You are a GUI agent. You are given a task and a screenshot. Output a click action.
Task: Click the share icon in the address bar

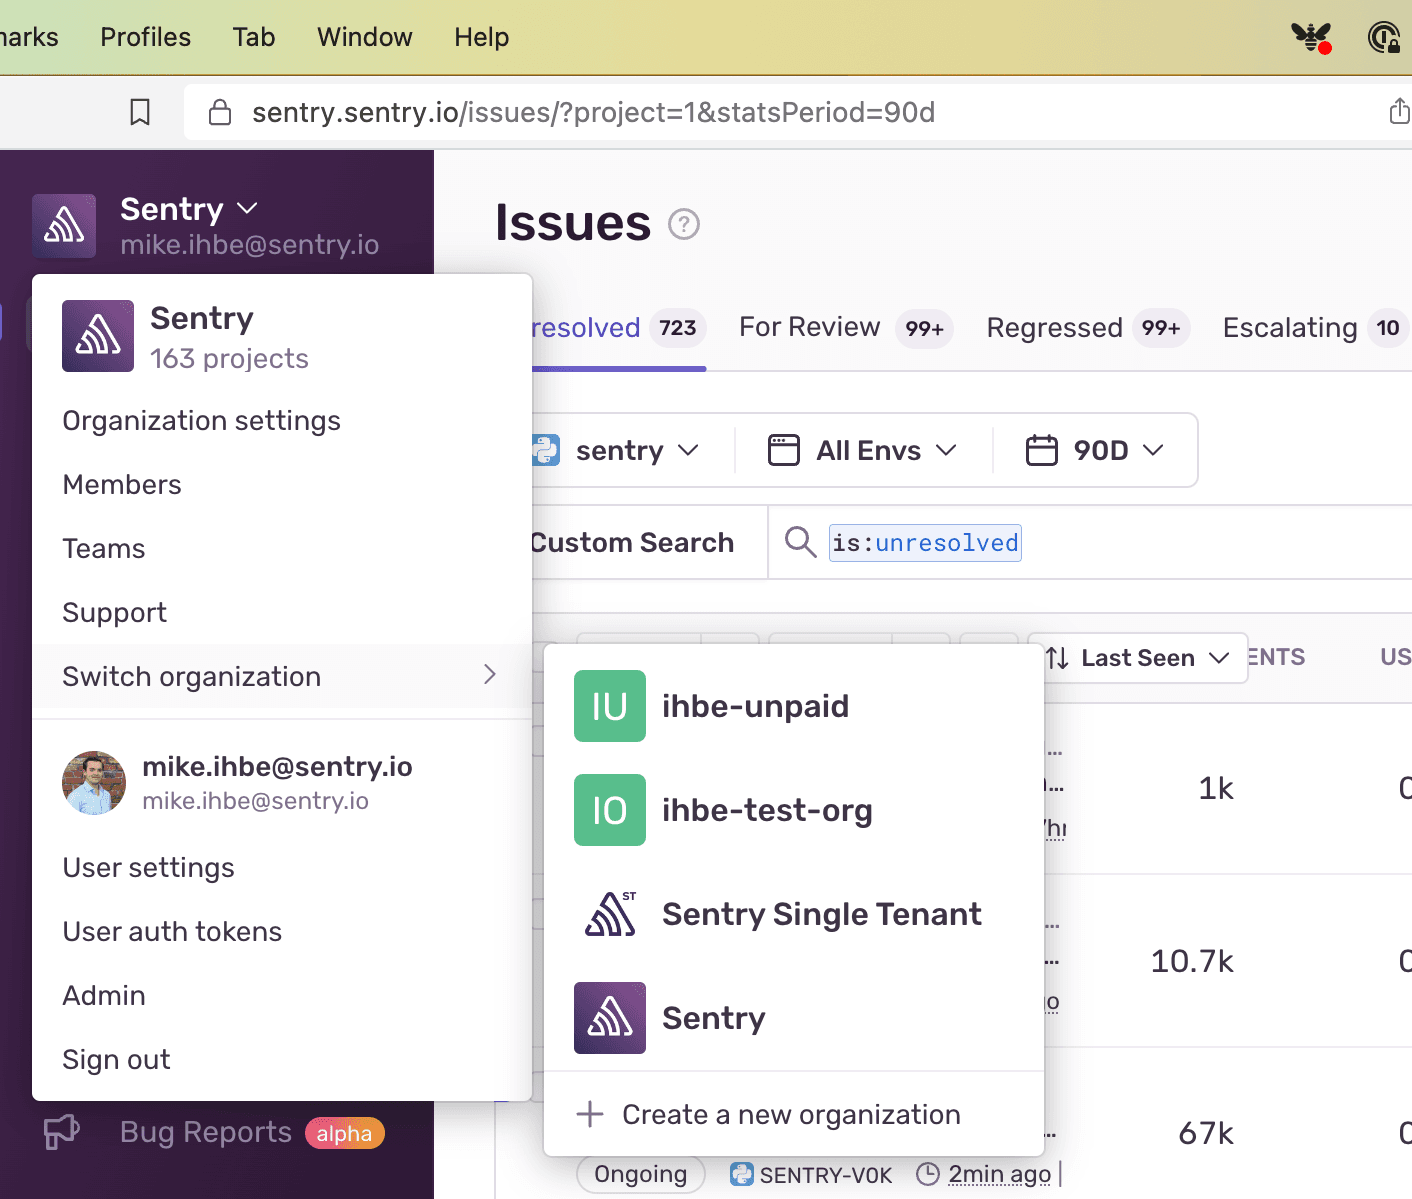[1398, 112]
